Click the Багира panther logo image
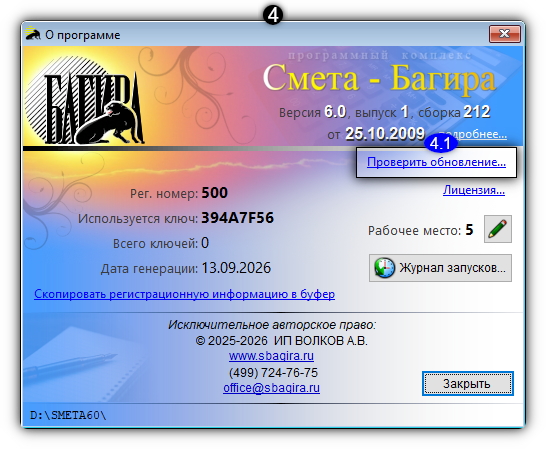The width and height of the screenshot is (546, 449). coord(85,100)
